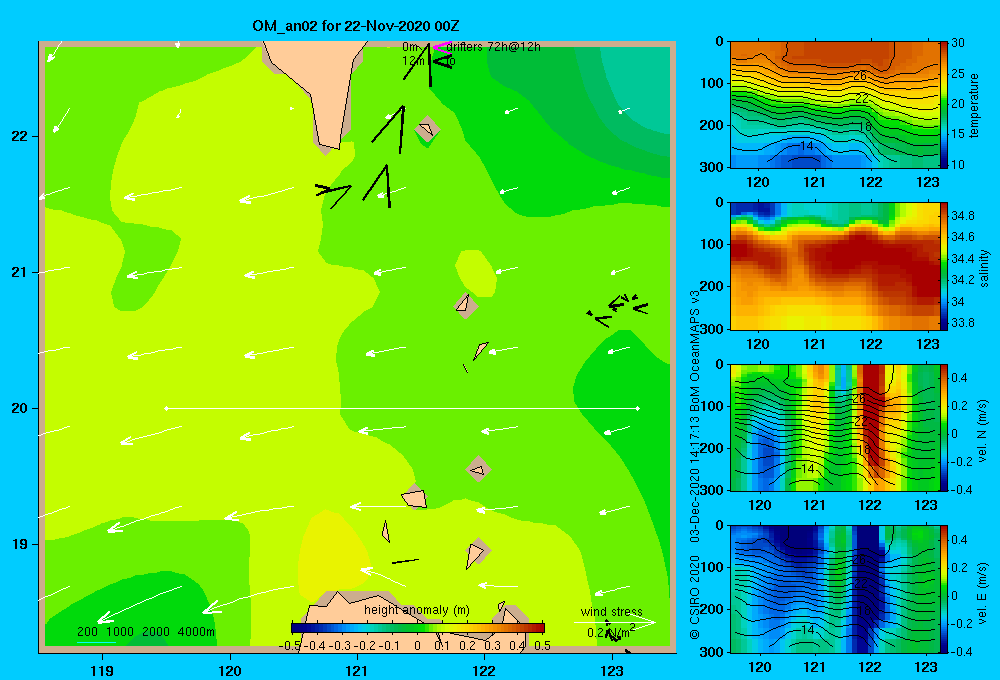Click the '0m' drifter depth label
The width and height of the screenshot is (1000, 680).
click(409, 47)
